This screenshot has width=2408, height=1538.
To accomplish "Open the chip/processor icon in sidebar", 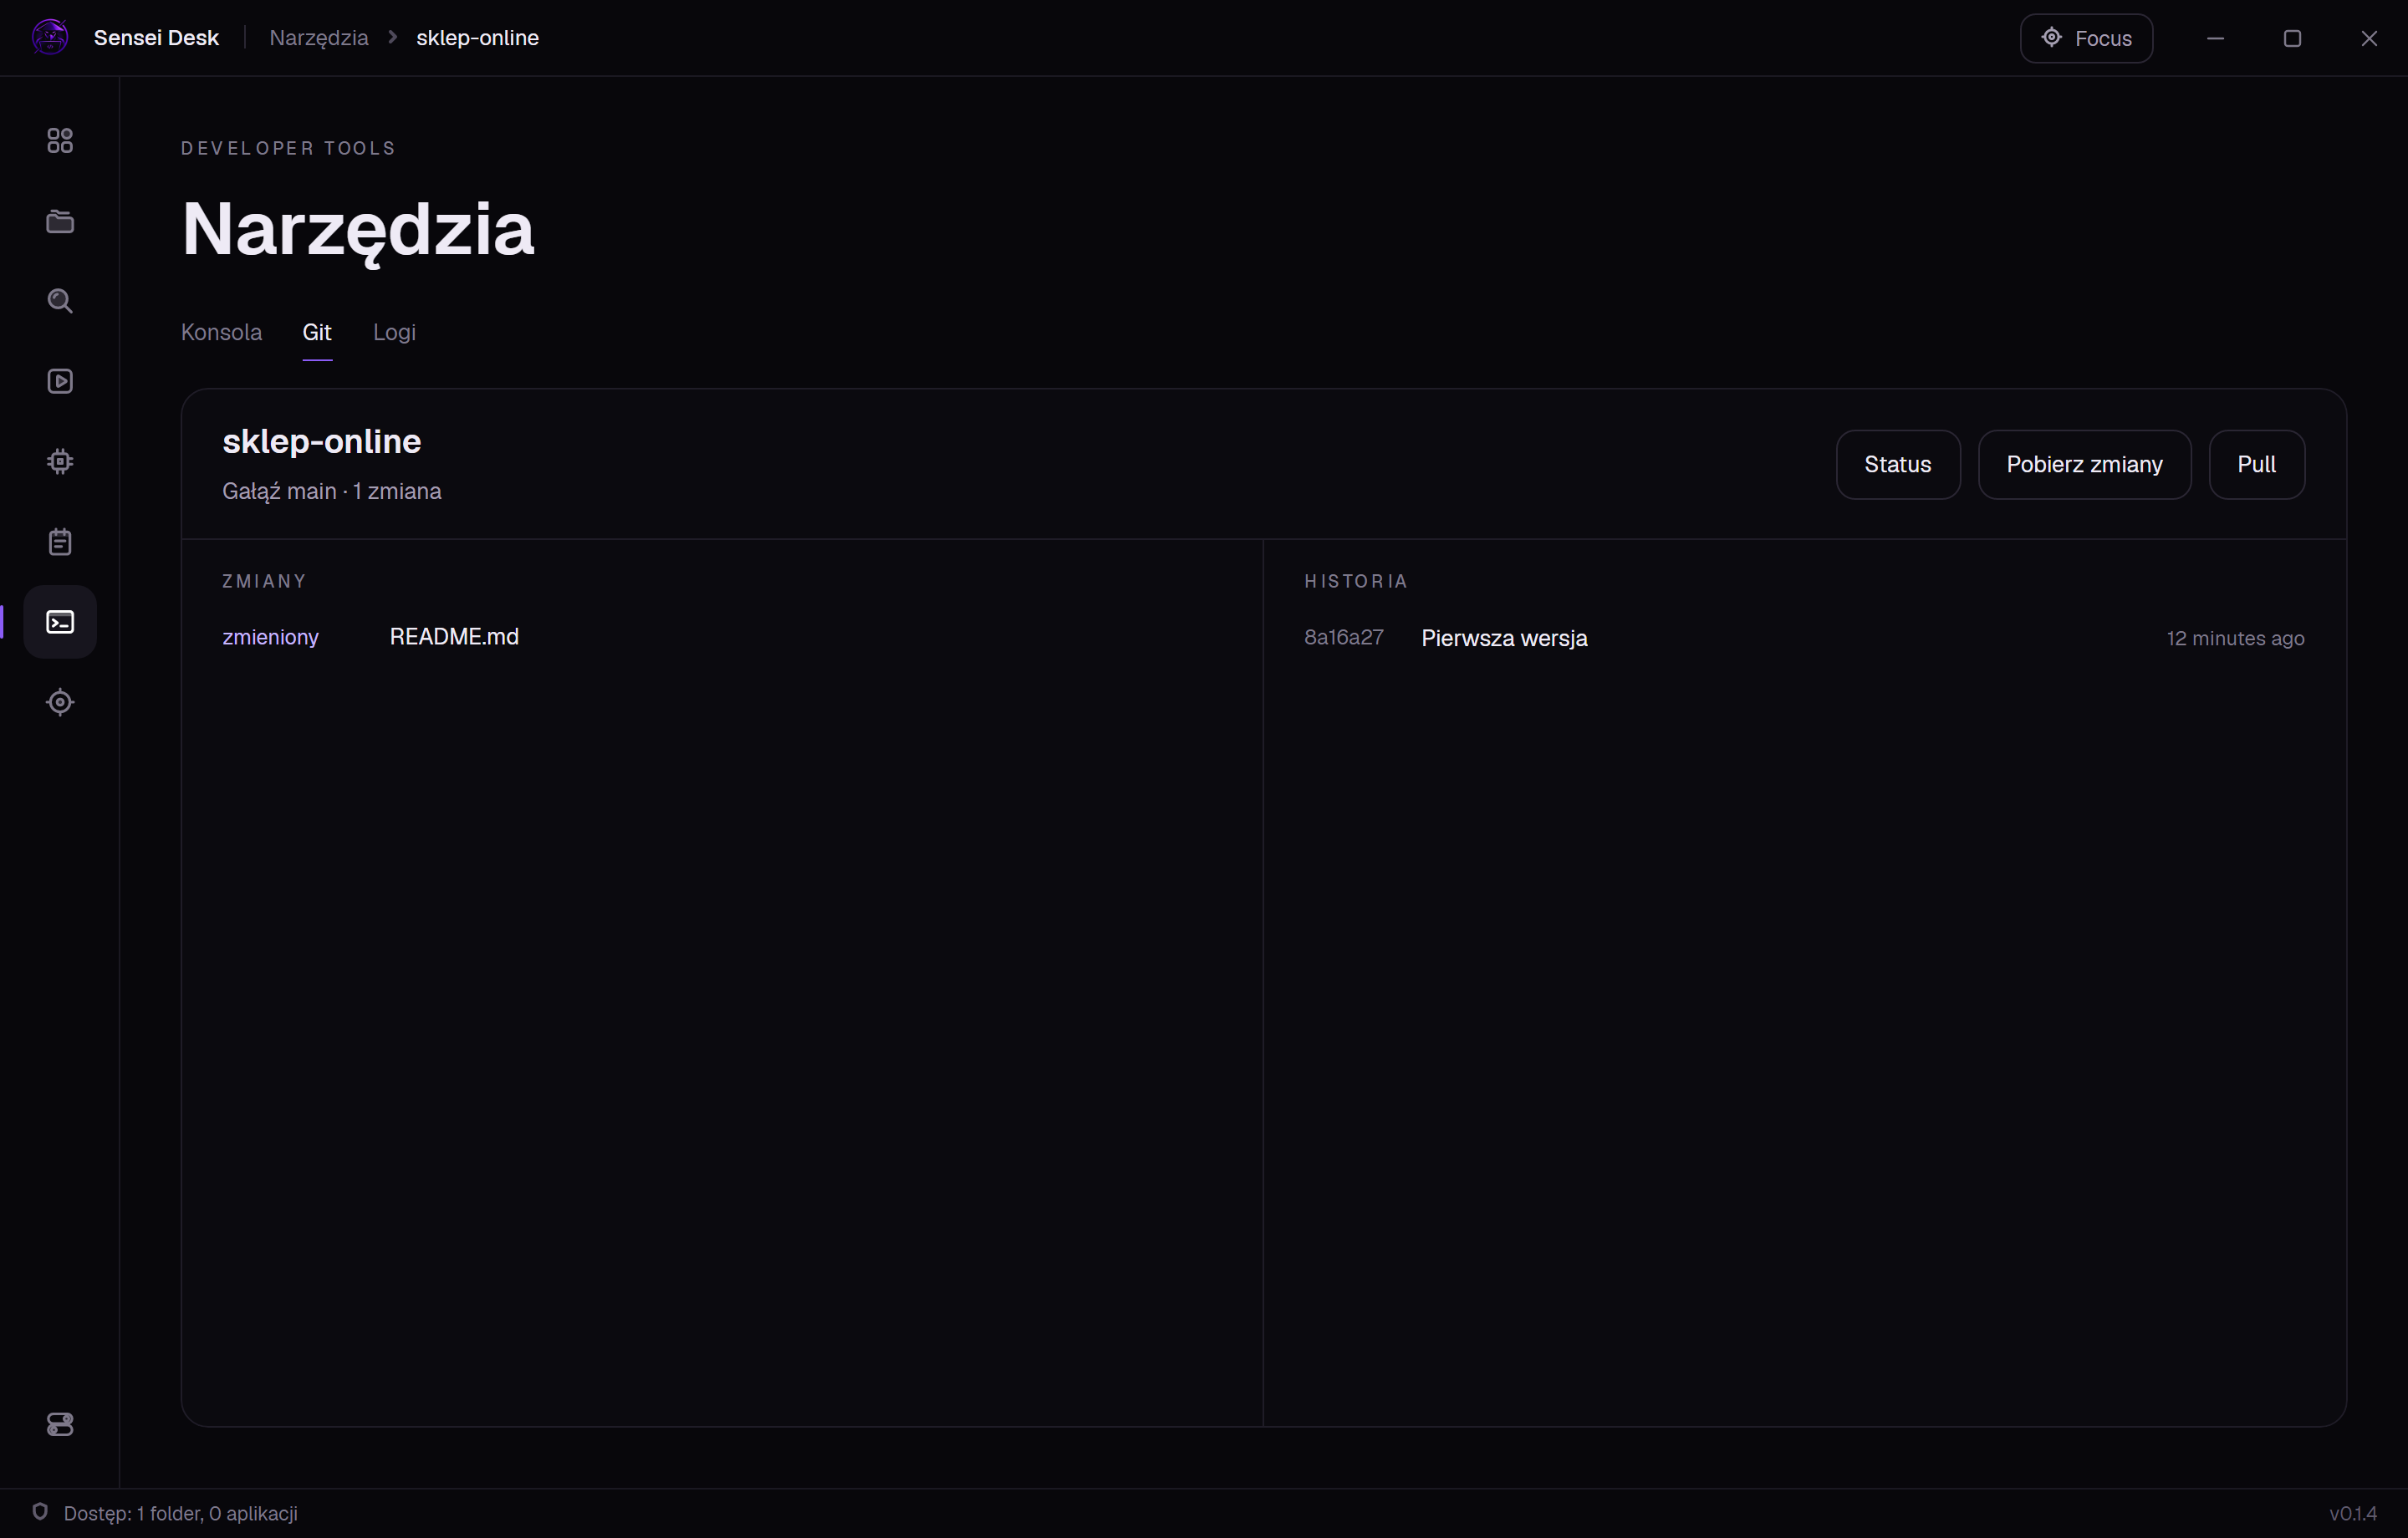I will (60, 461).
